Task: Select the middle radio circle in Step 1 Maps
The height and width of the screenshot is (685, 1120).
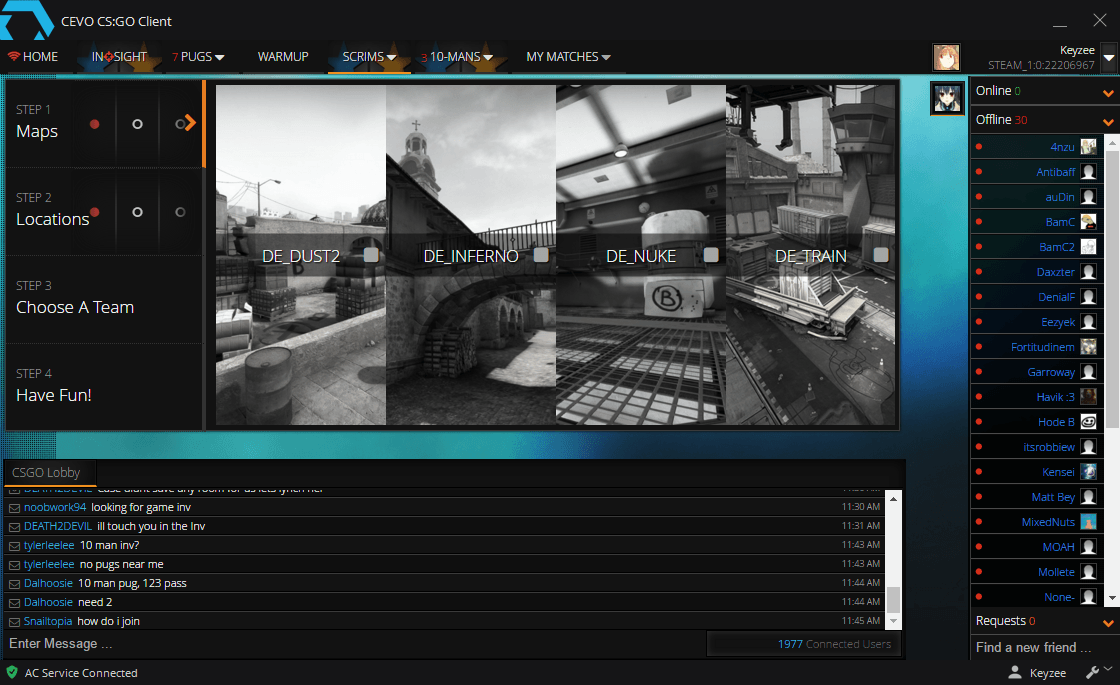Action: pyautogui.click(x=137, y=124)
